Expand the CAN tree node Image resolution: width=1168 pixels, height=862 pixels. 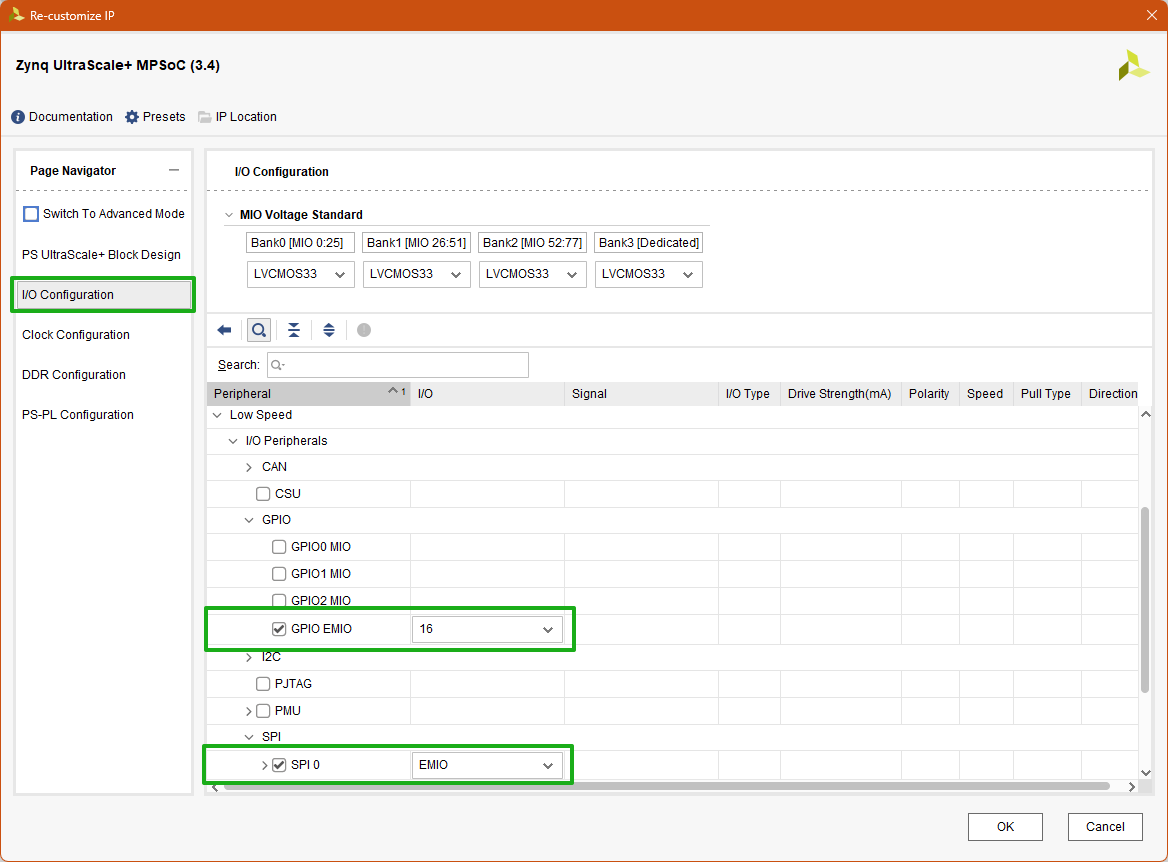coord(249,467)
